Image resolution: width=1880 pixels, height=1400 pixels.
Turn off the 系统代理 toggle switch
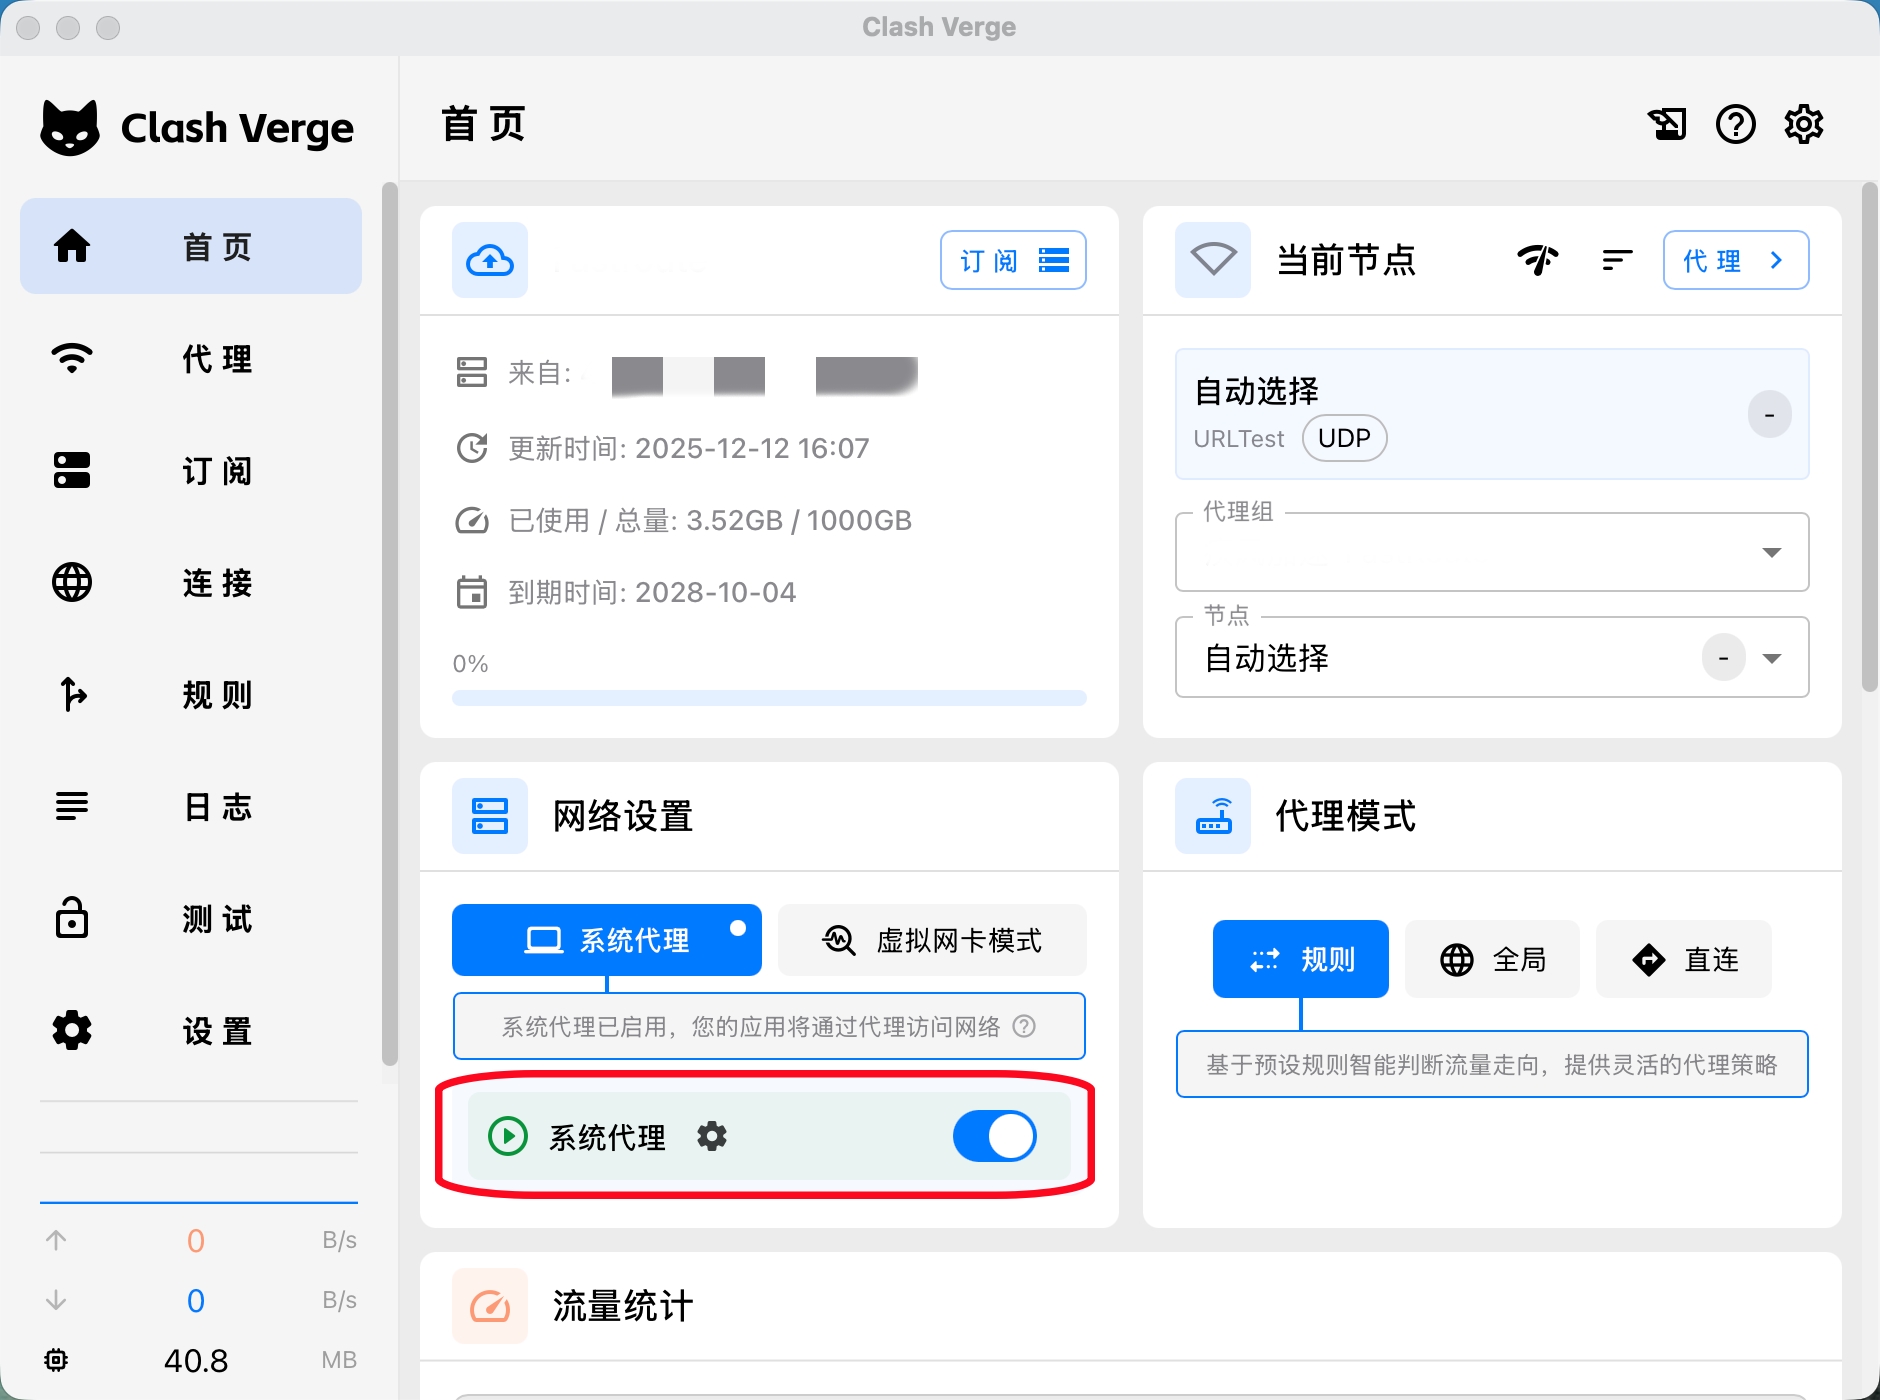994,1137
